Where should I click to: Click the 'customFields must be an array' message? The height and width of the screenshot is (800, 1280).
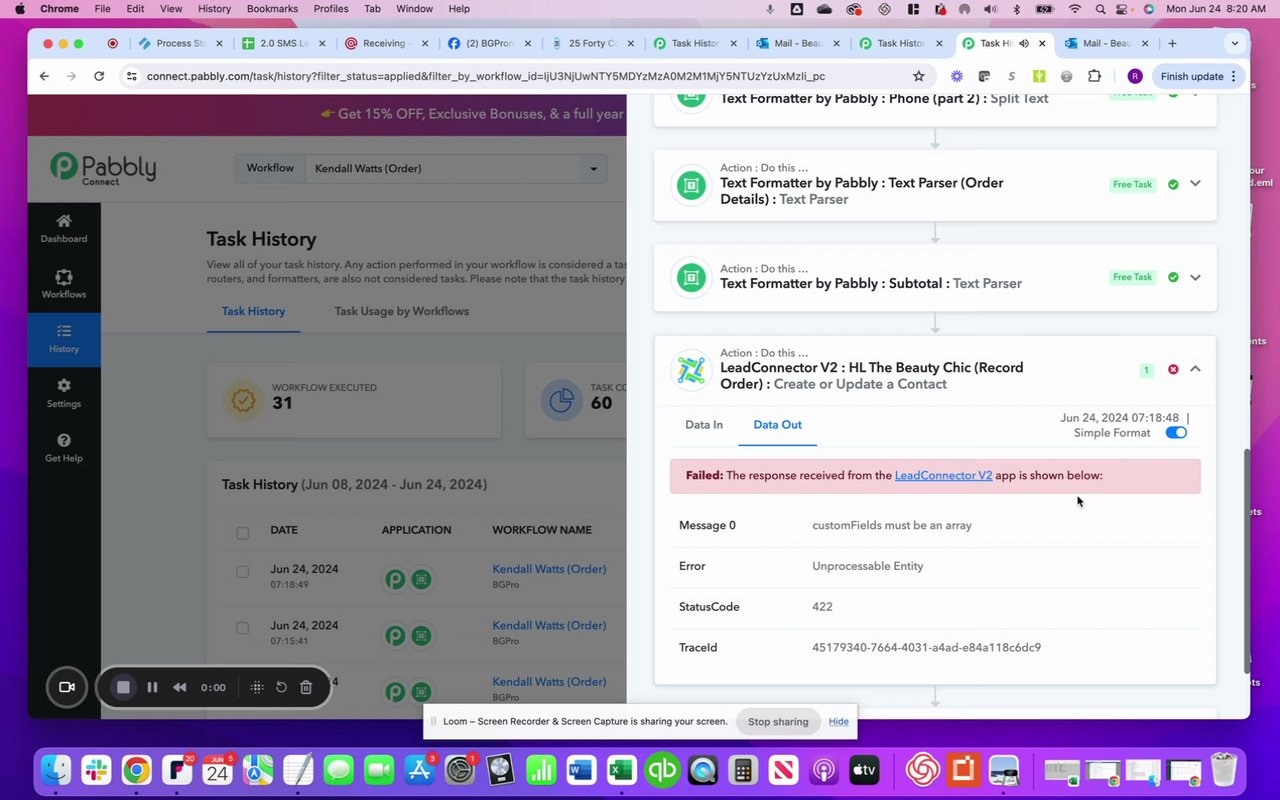click(892, 525)
